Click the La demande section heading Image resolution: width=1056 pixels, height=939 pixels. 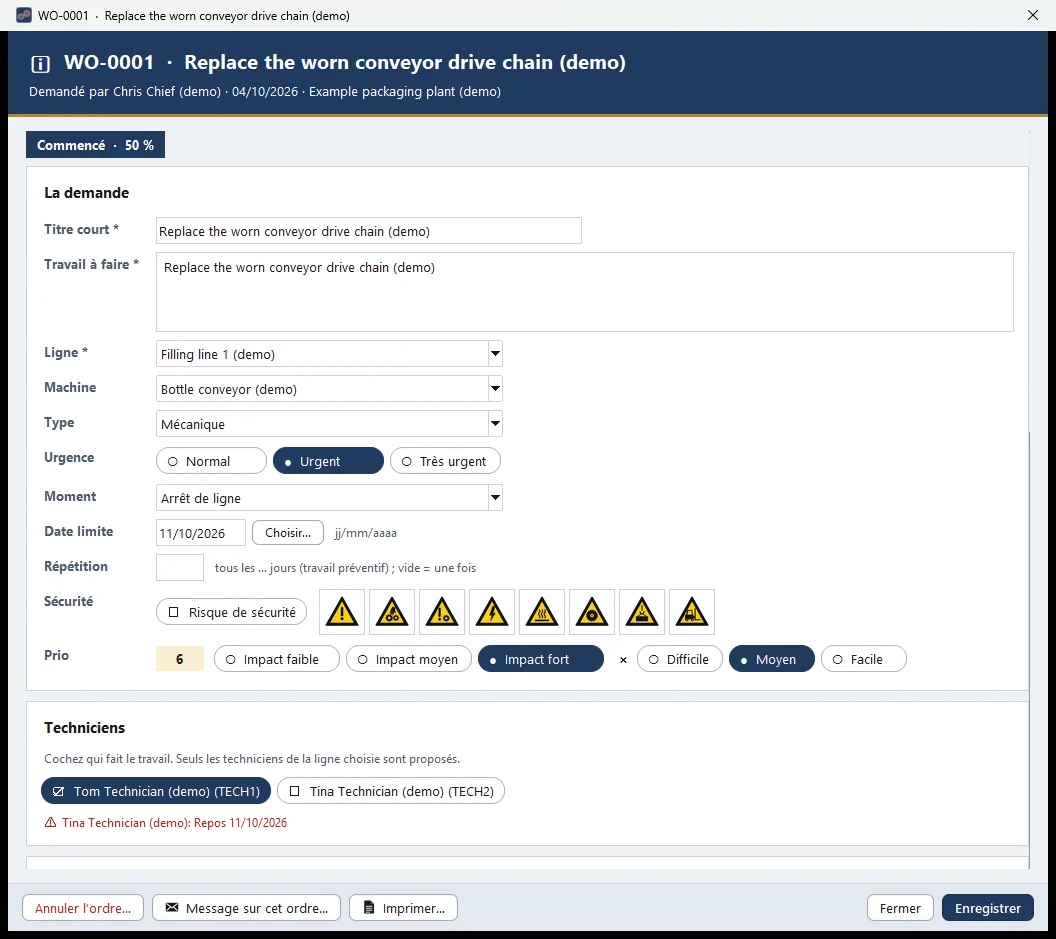87,193
